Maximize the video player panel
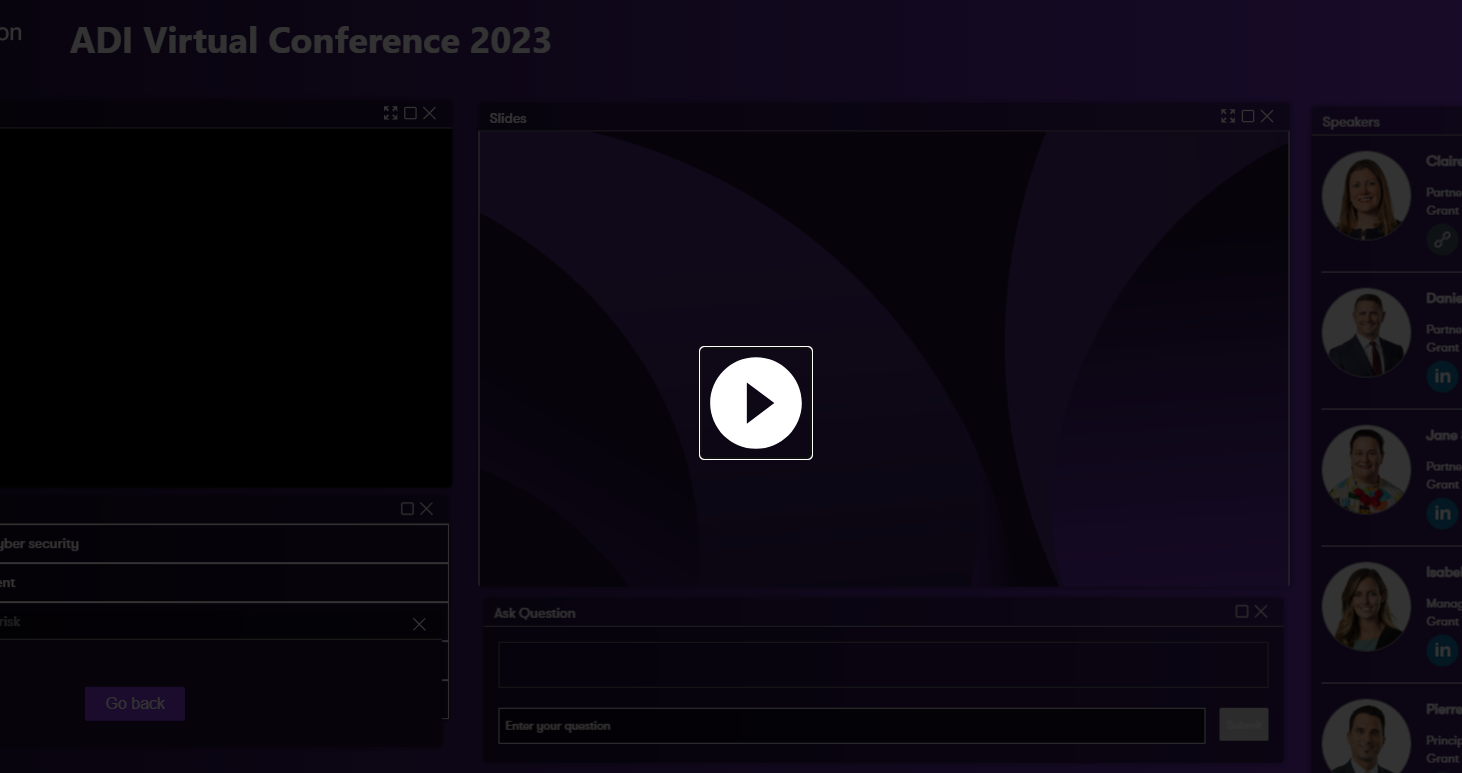Viewport: 1462px width, 773px height. (410, 113)
